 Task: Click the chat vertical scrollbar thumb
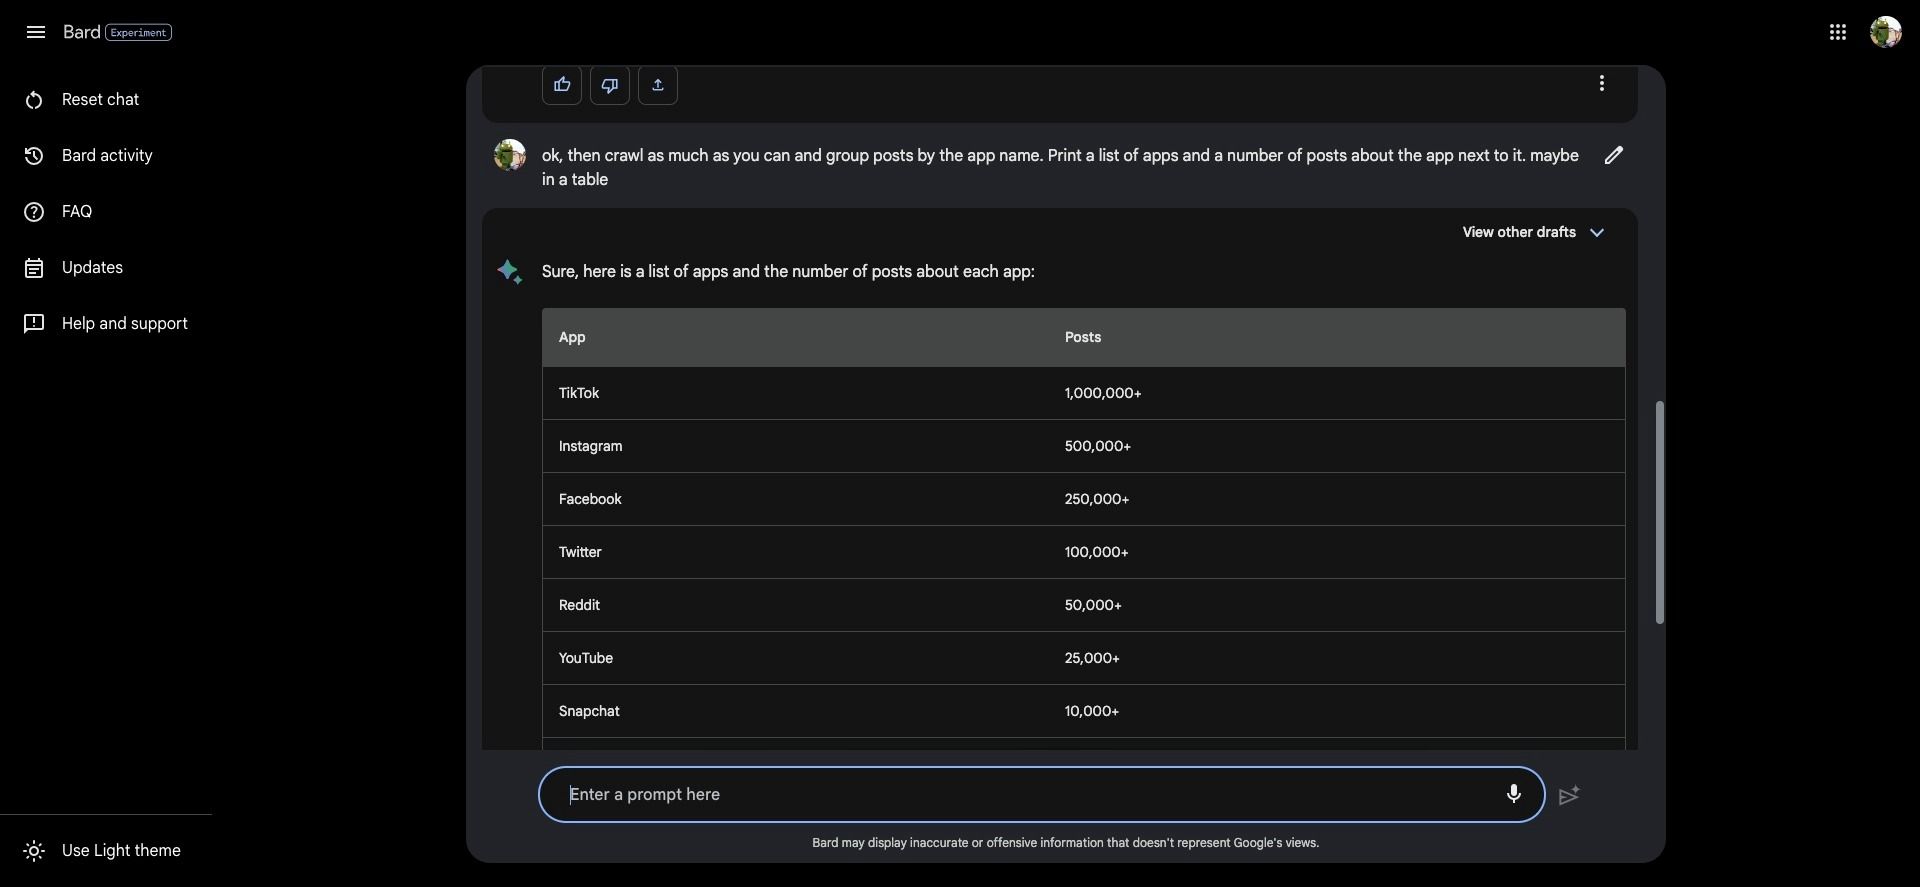pos(1659,512)
